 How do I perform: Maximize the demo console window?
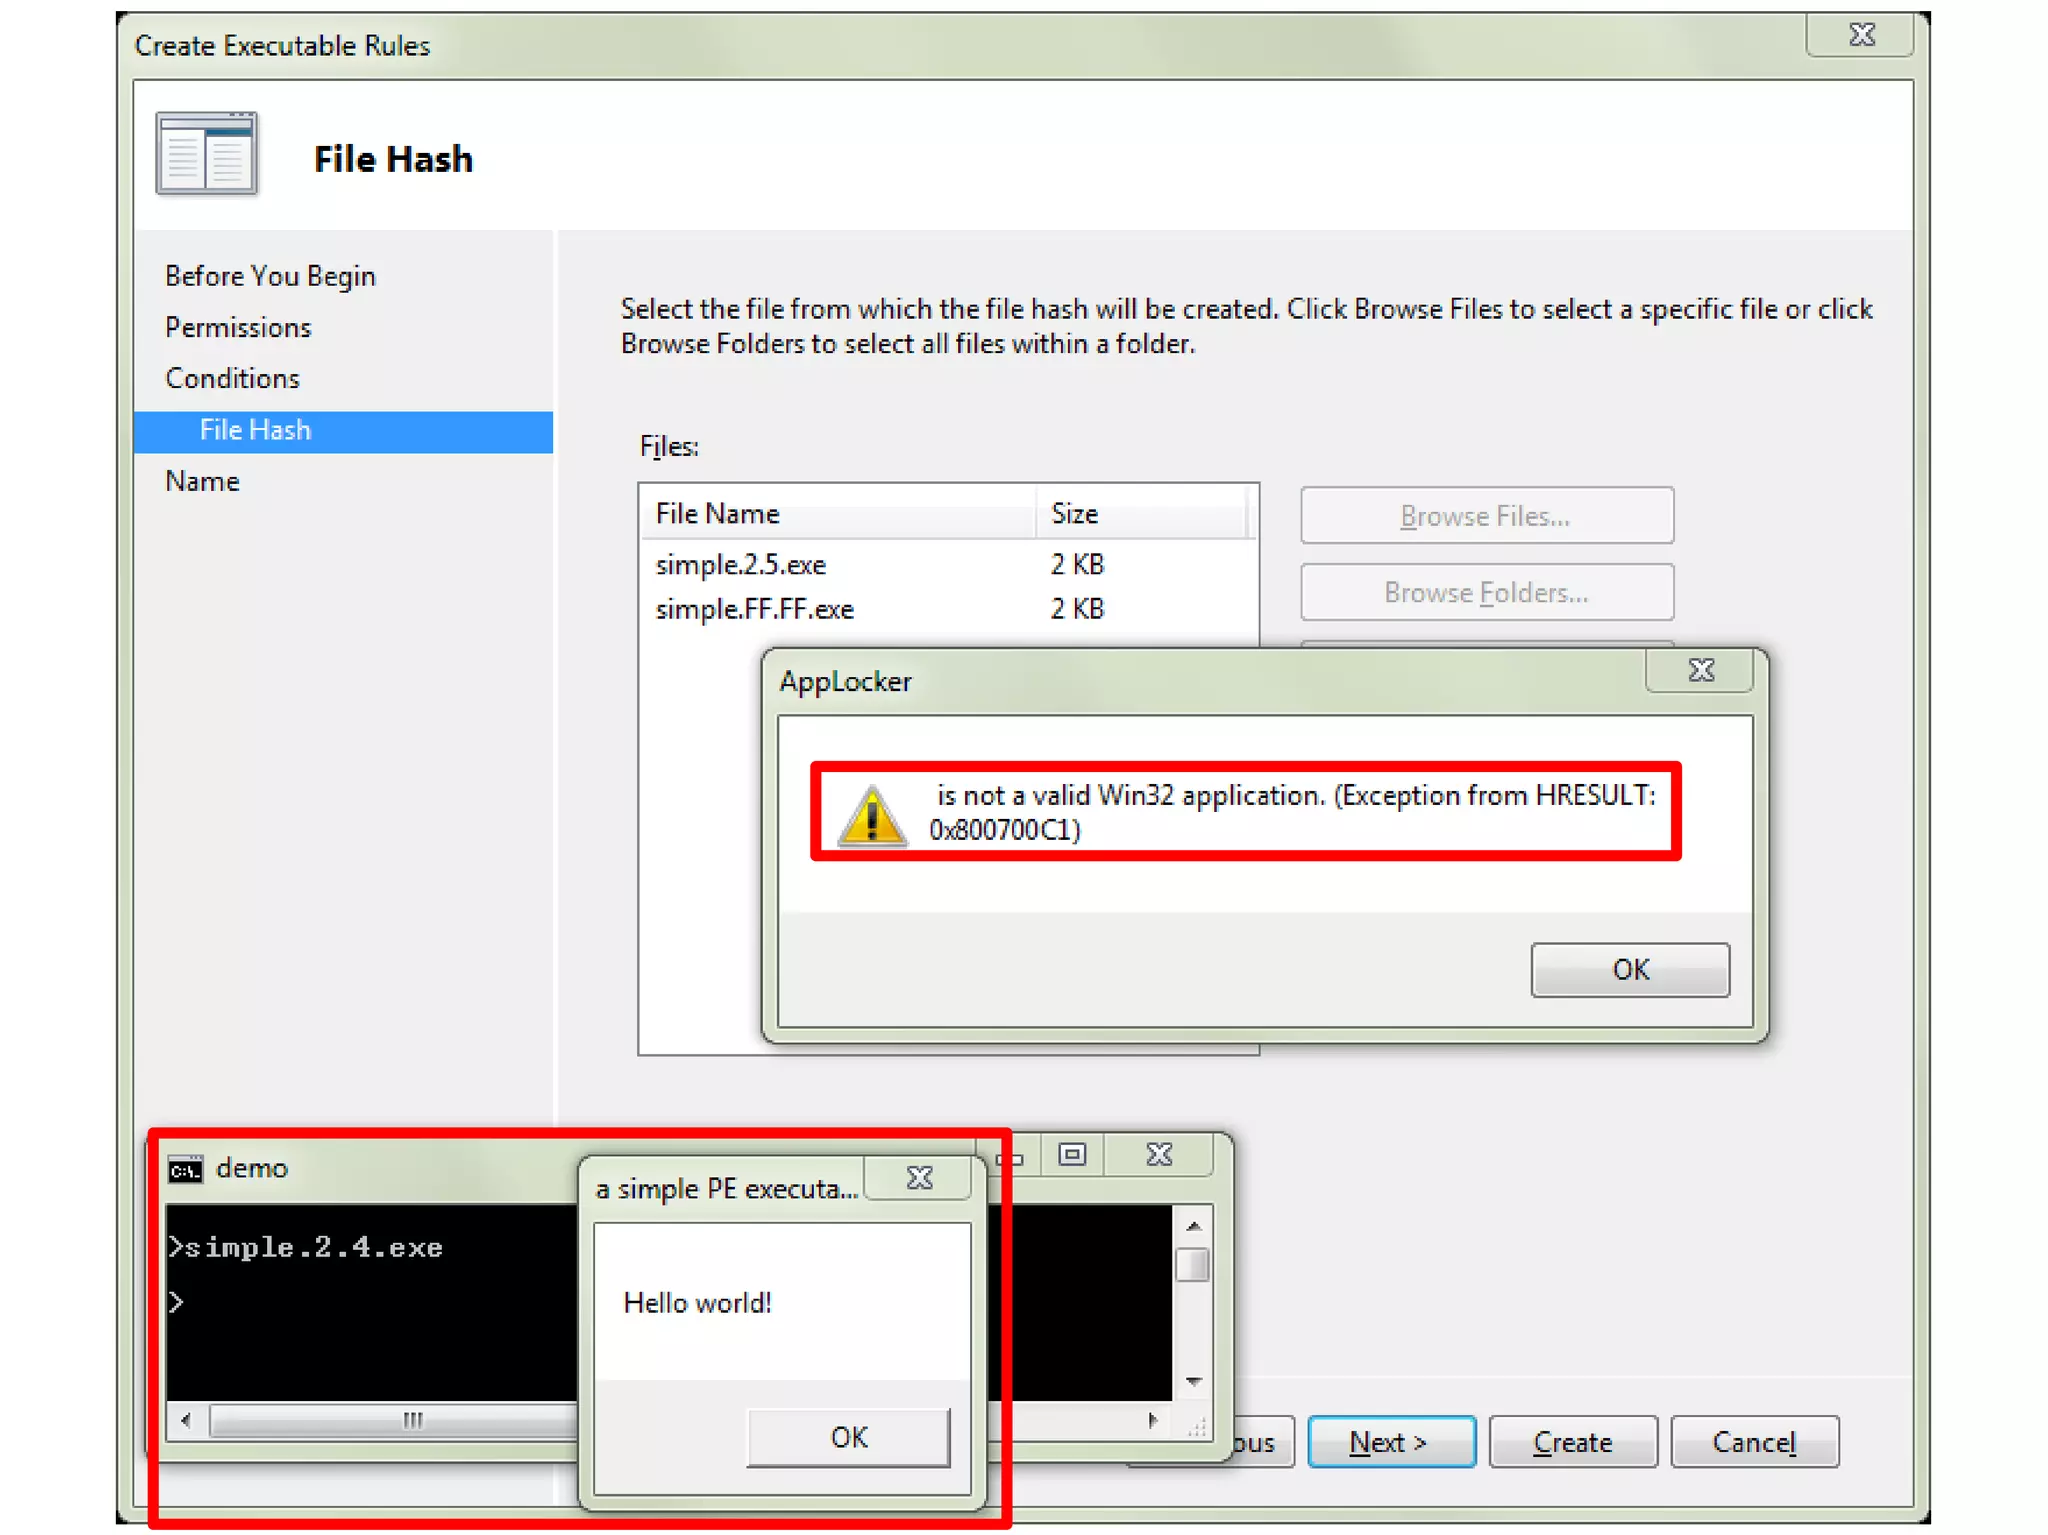point(1072,1155)
